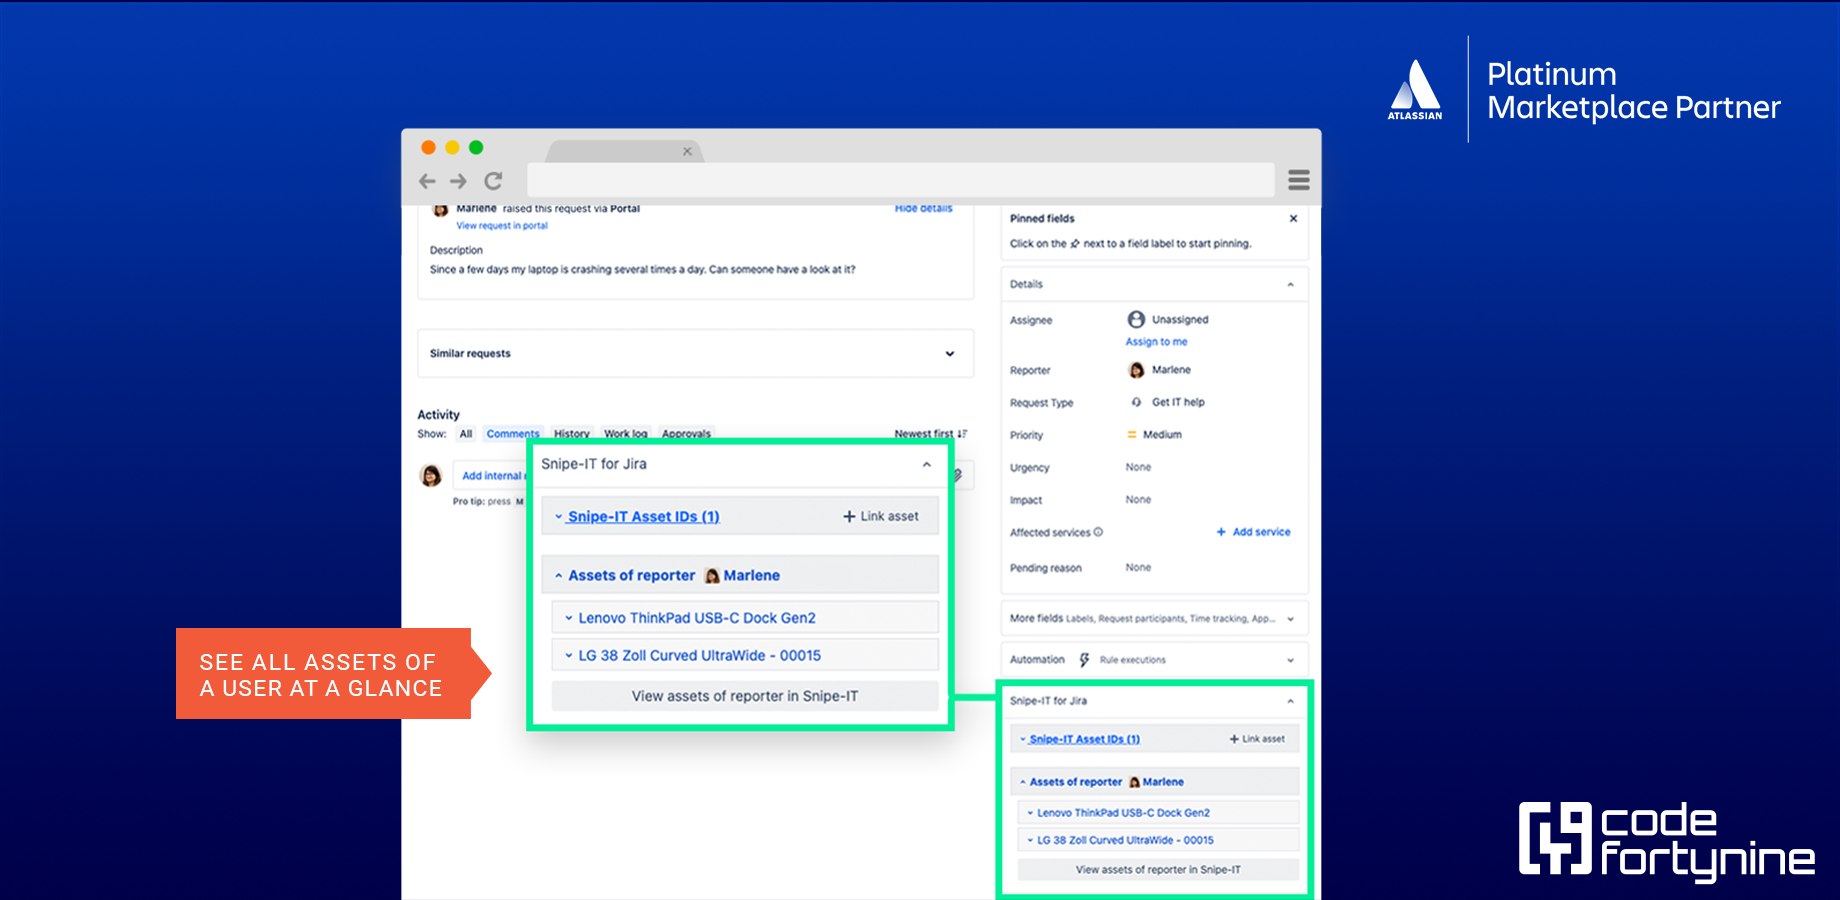Click the Get IT help request type icon
Screen dimensions: 1840x900
click(1136, 402)
